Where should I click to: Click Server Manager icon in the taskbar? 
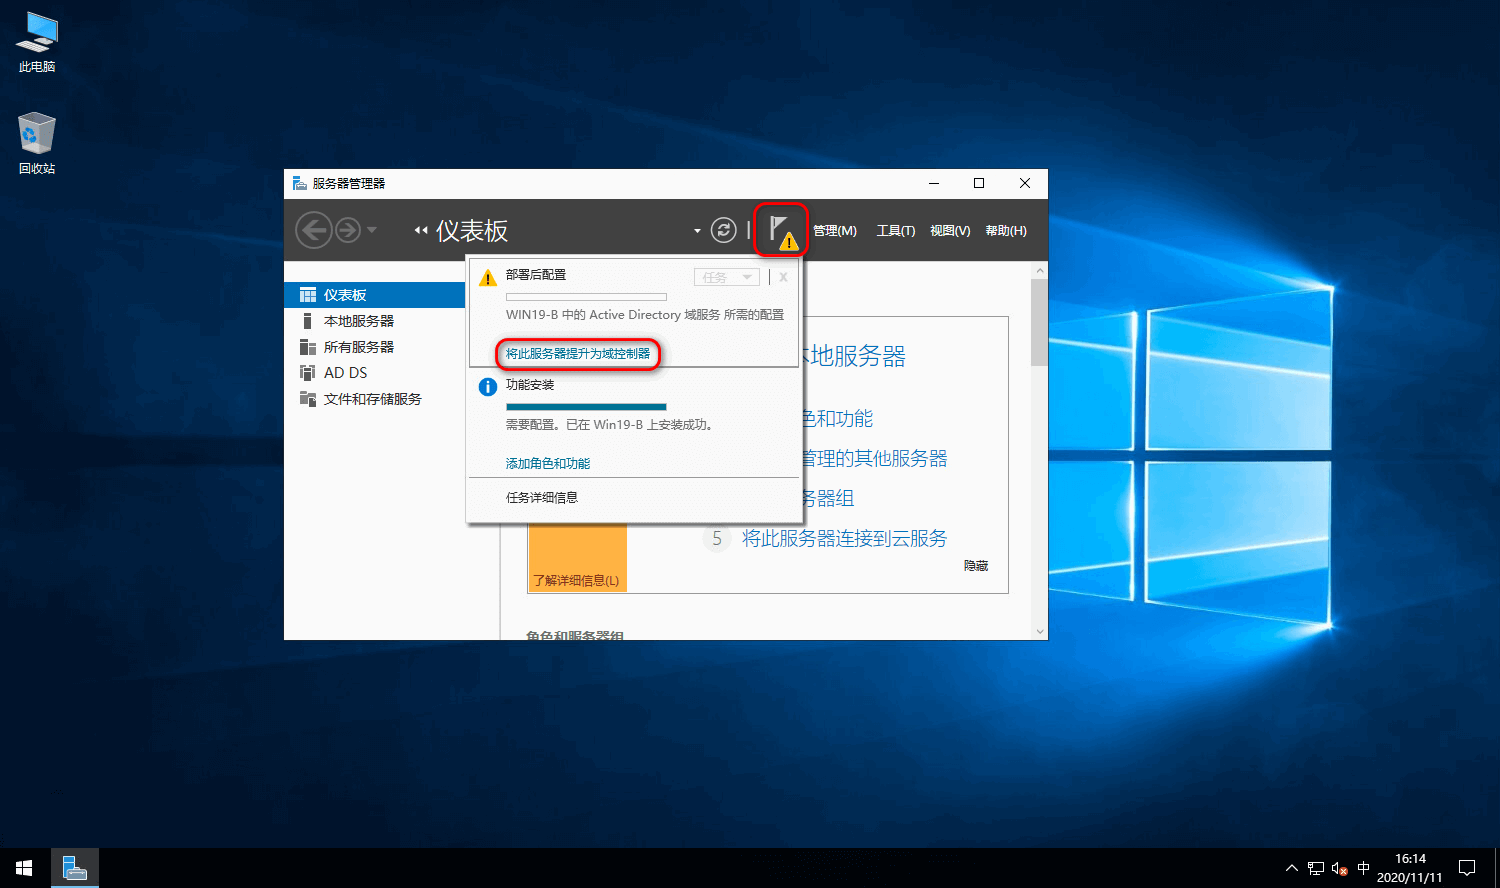tap(75, 868)
